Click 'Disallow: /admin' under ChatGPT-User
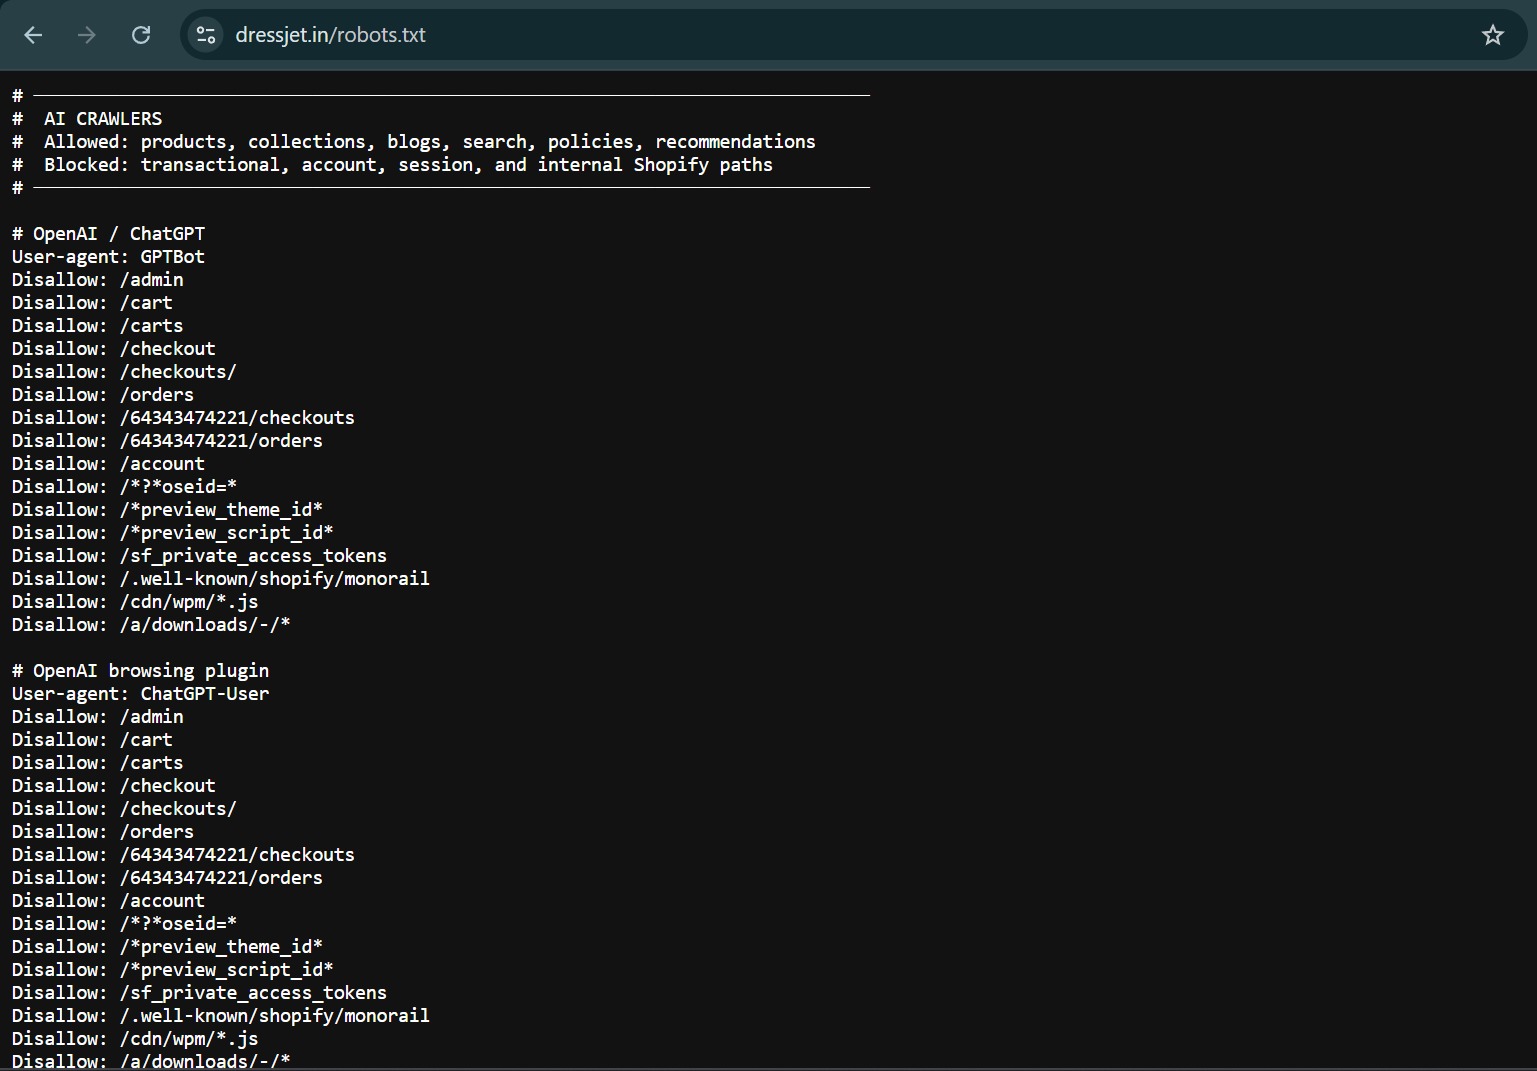The image size is (1537, 1071). [x=98, y=716]
